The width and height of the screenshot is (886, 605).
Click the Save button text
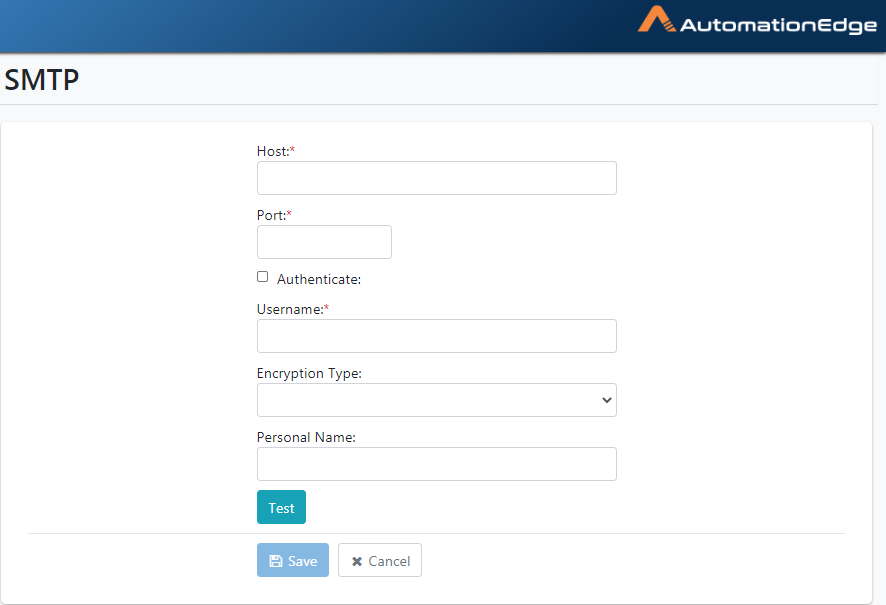[302, 561]
